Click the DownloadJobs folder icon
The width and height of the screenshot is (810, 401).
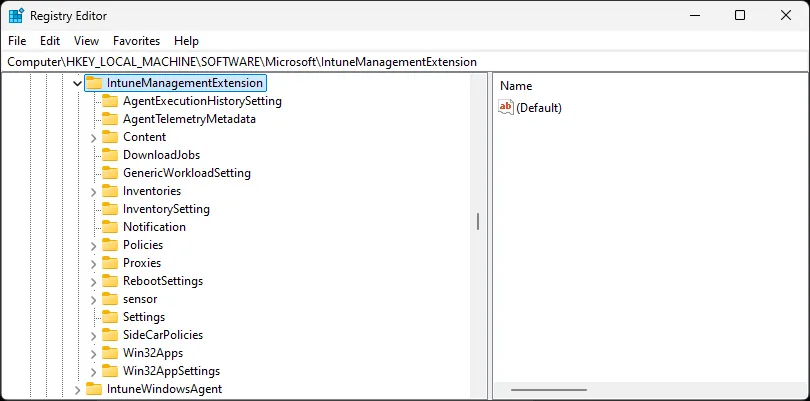pos(110,155)
